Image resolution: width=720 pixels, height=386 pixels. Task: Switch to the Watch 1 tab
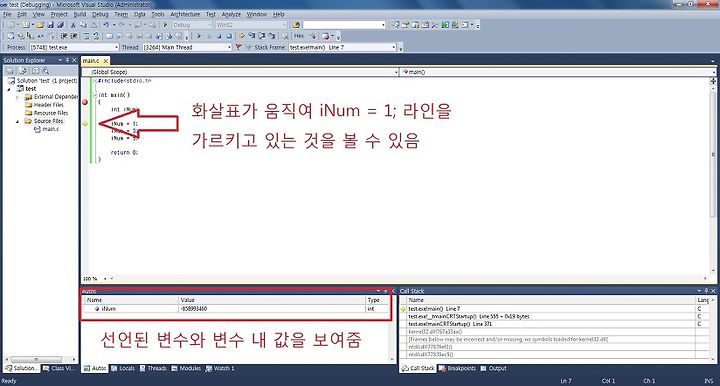pos(220,368)
